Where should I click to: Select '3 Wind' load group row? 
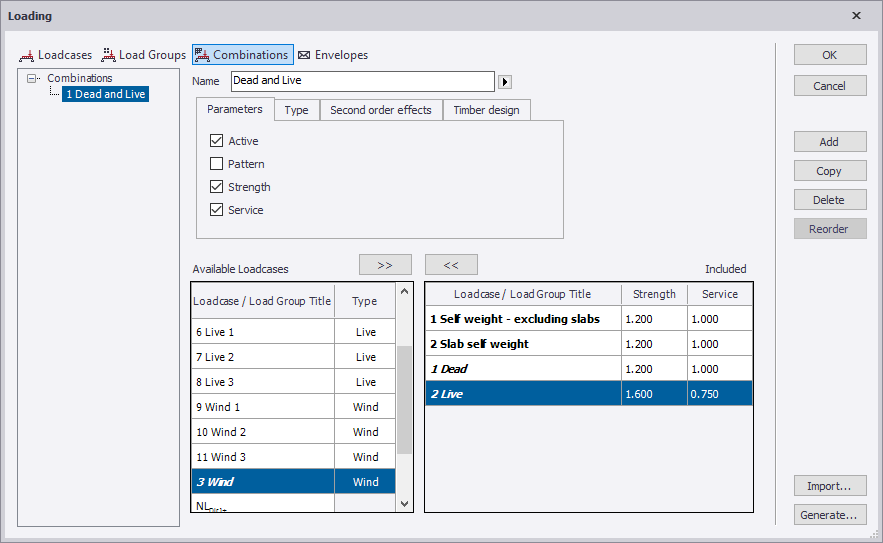tap(293, 482)
